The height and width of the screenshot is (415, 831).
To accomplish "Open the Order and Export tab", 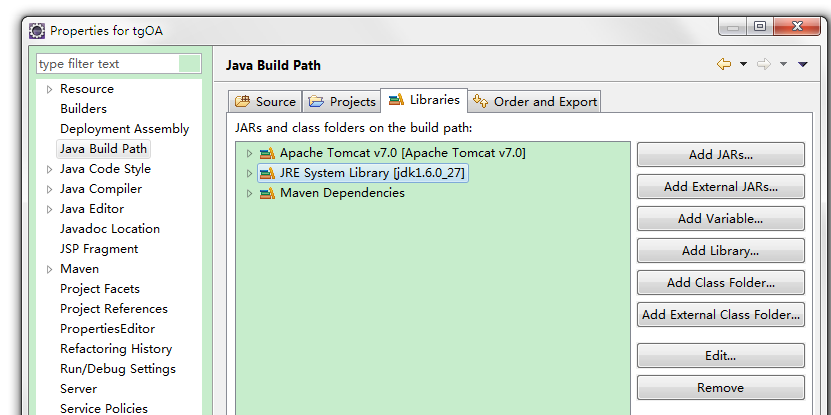I will [534, 101].
